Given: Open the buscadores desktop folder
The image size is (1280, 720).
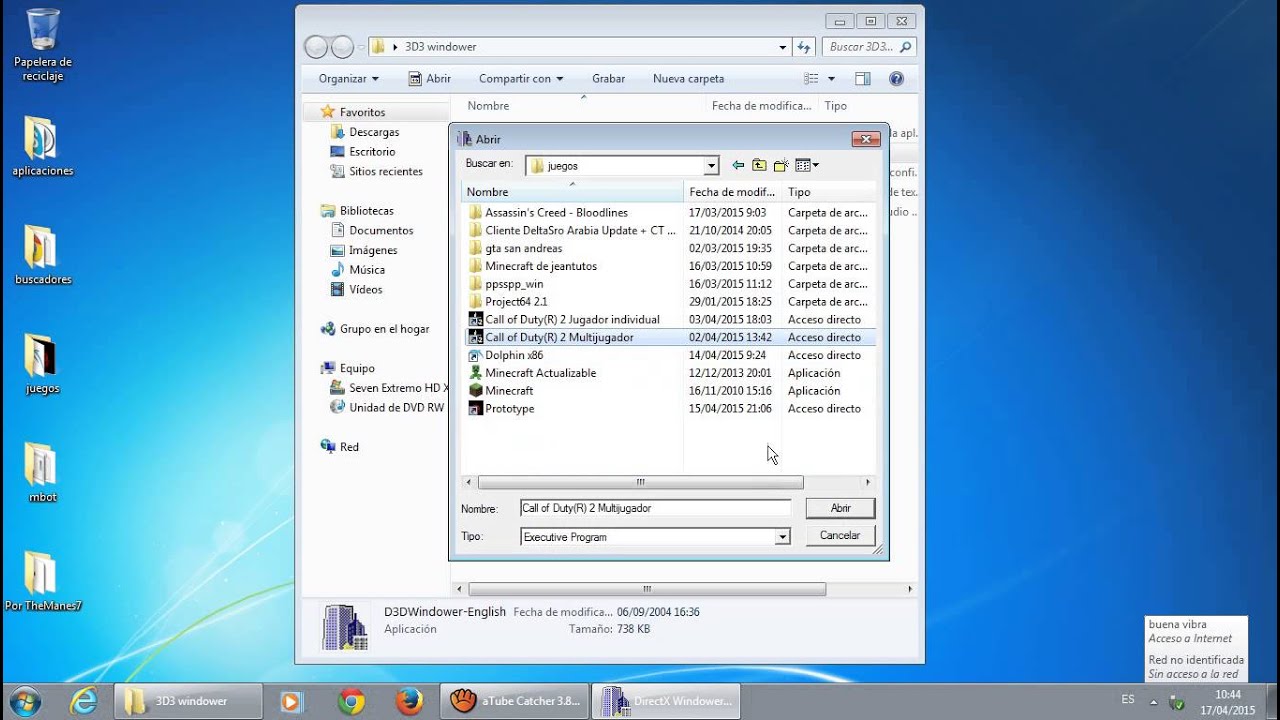Looking at the screenshot, I should [x=42, y=256].
